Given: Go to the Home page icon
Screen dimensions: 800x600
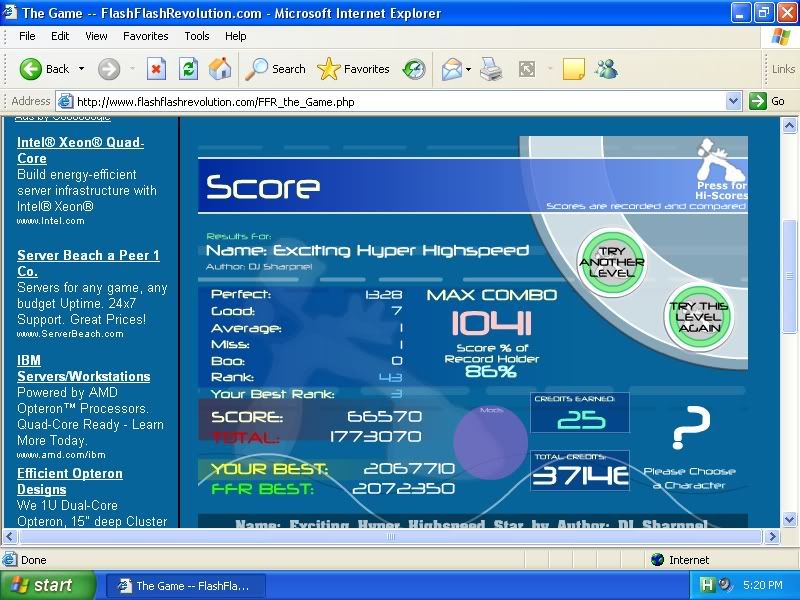Looking at the screenshot, I should [x=220, y=69].
